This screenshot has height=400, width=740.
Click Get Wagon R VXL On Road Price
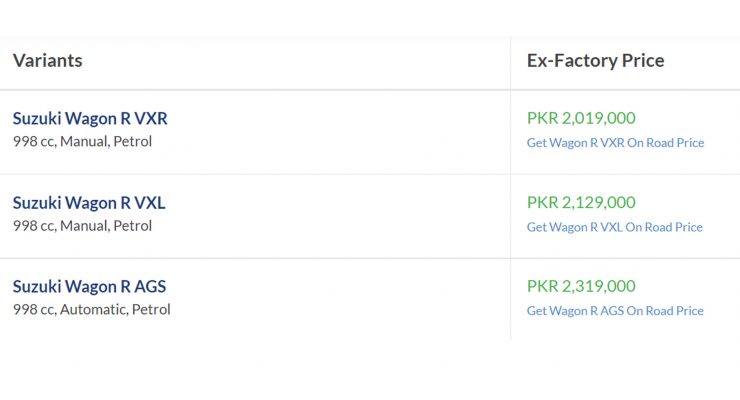(x=615, y=227)
